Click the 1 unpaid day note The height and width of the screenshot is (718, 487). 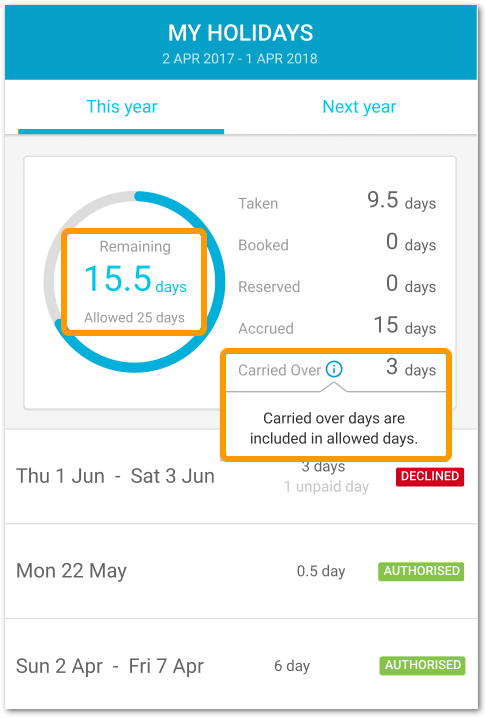326,487
